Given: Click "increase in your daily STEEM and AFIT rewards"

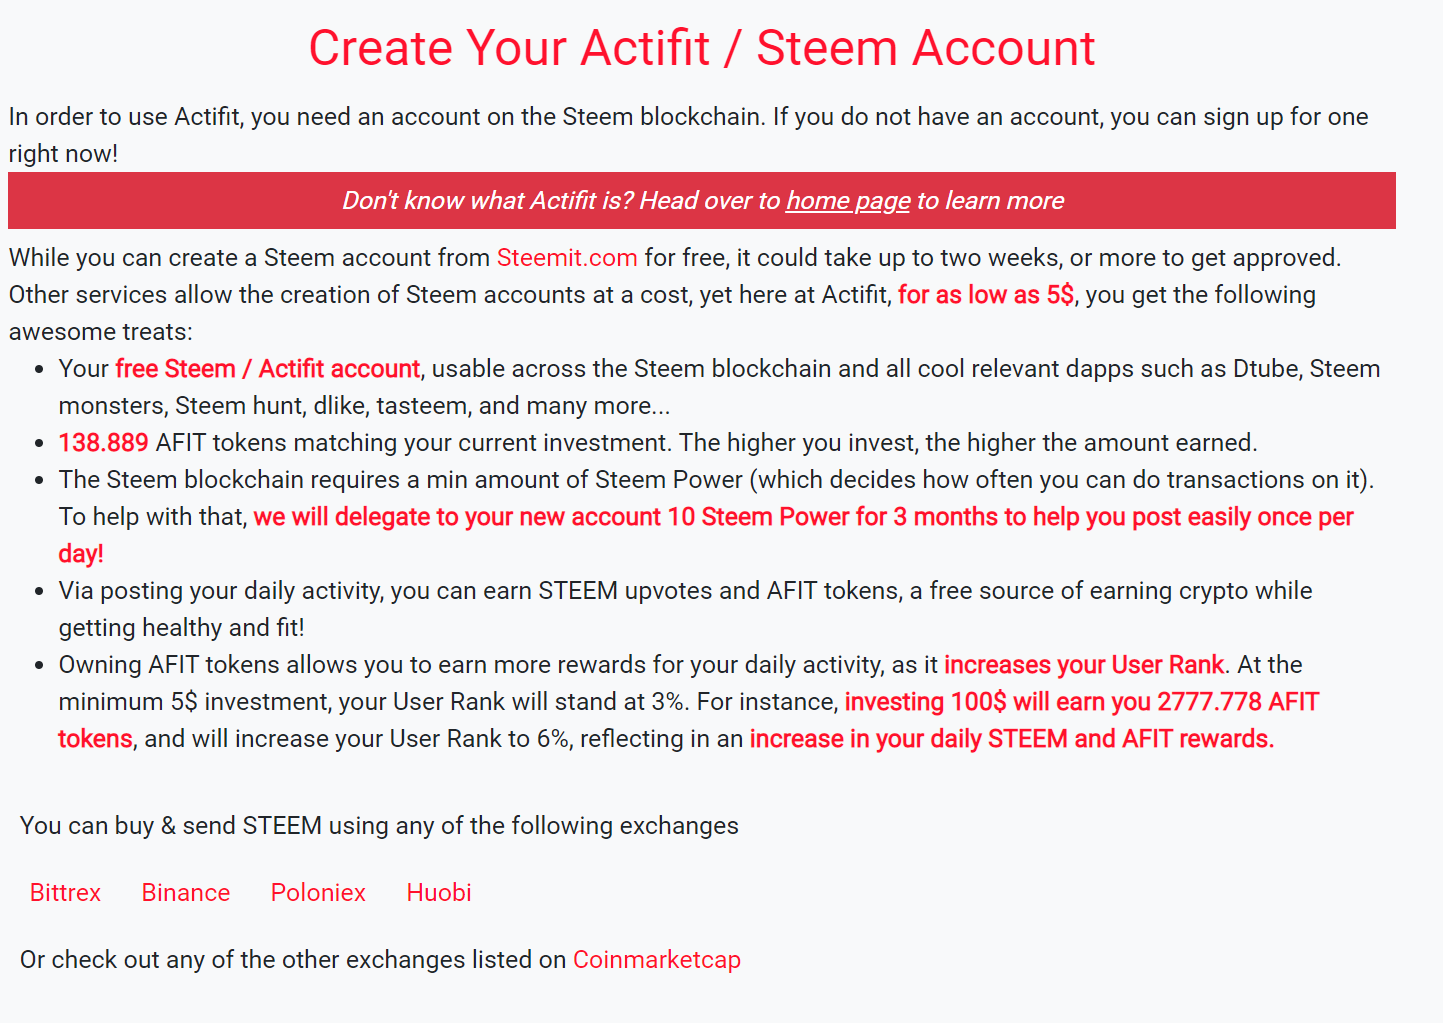Looking at the screenshot, I should coord(1011,739).
